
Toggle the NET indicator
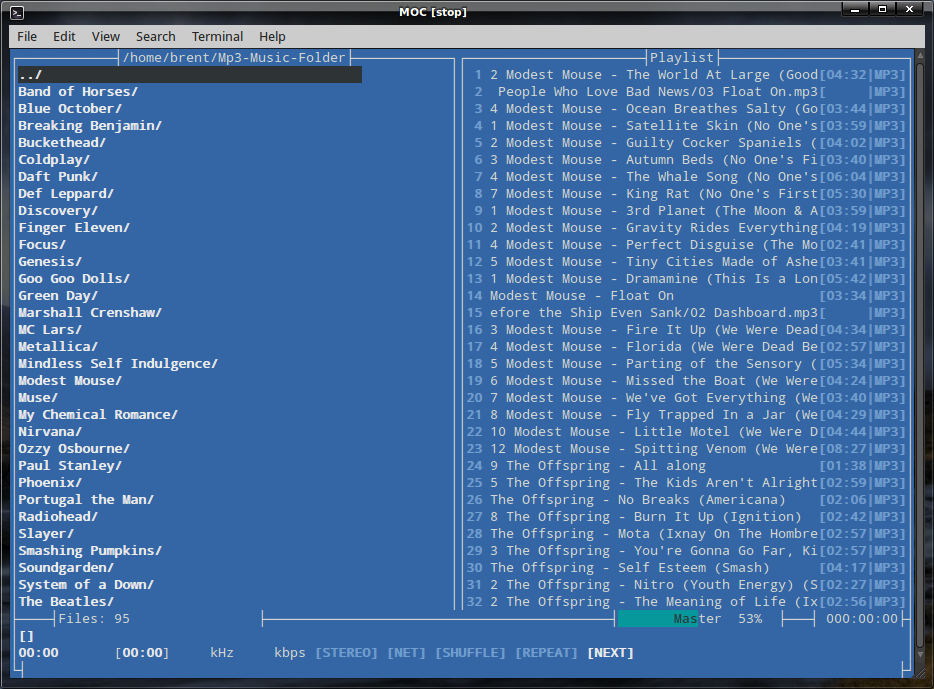point(407,653)
